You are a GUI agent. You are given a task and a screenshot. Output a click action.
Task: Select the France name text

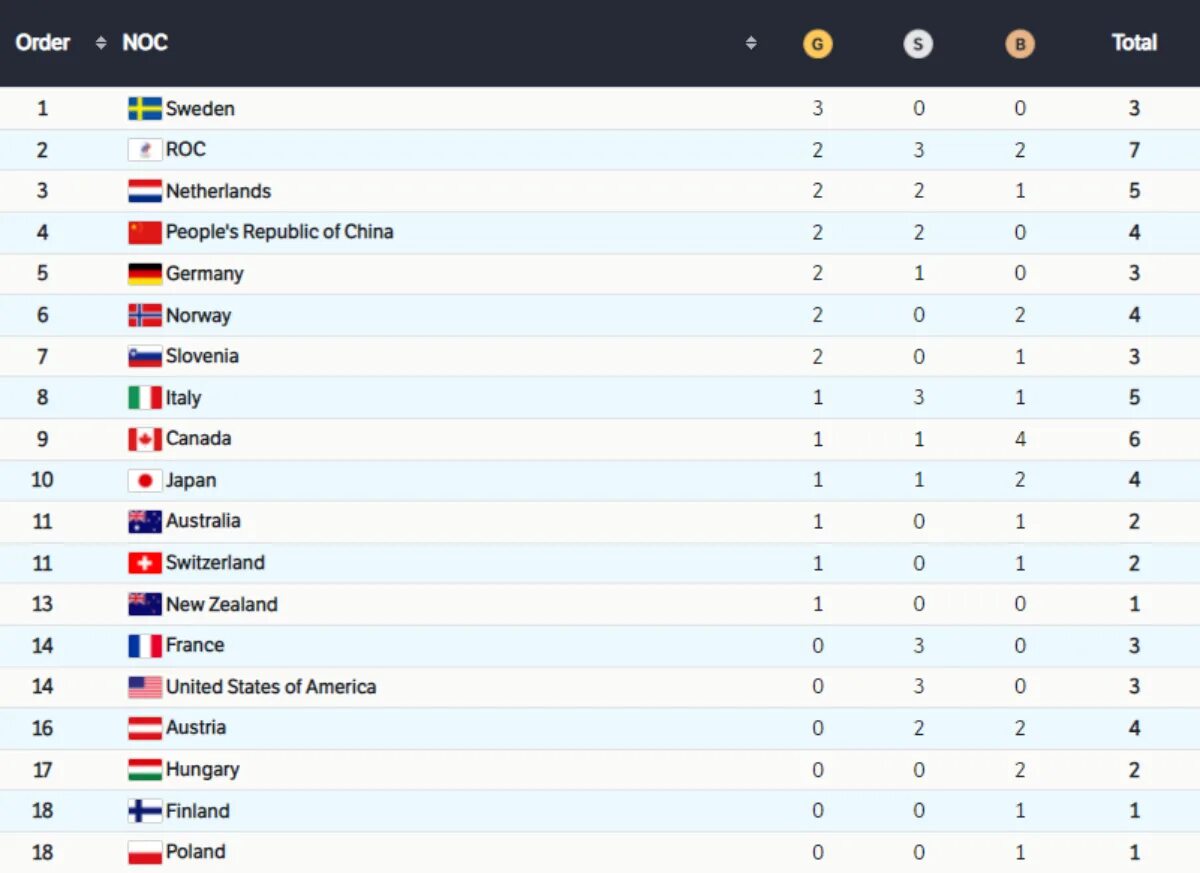pos(195,645)
